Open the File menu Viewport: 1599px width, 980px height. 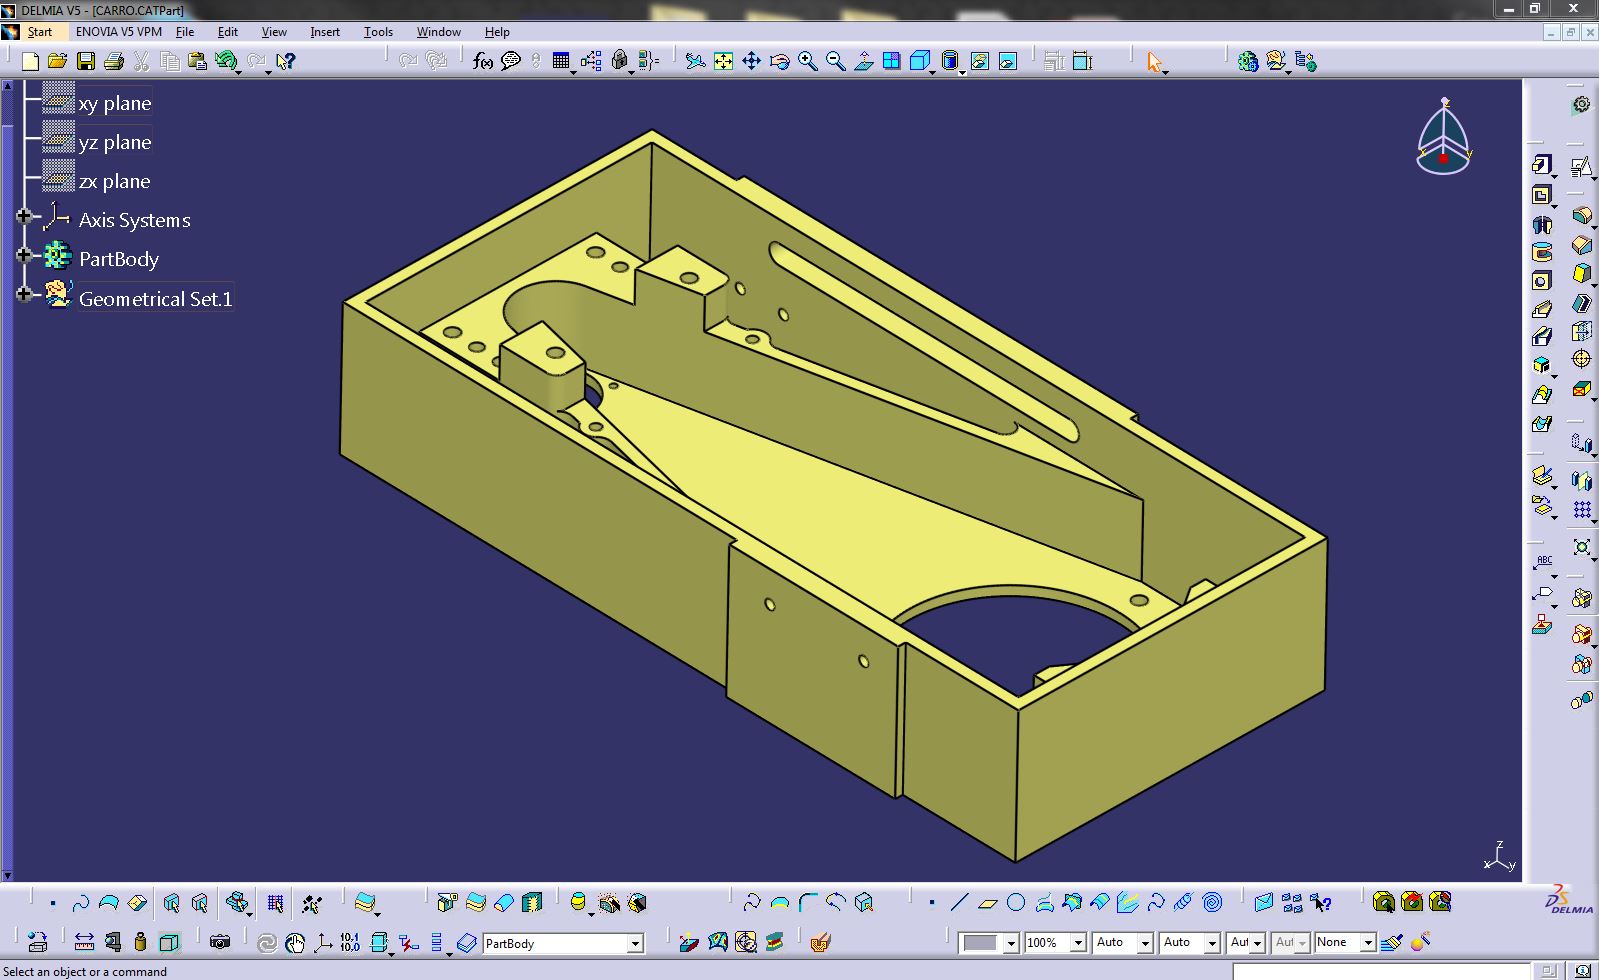tap(185, 32)
